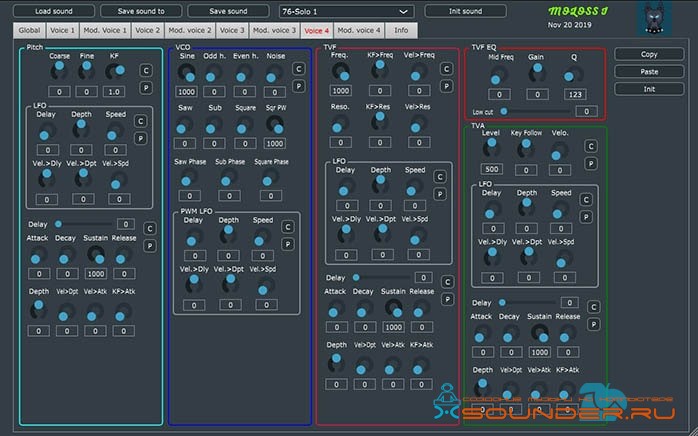This screenshot has height=436, width=698.
Task: Click the TVA envelope Delay slider
Action: pos(528,302)
